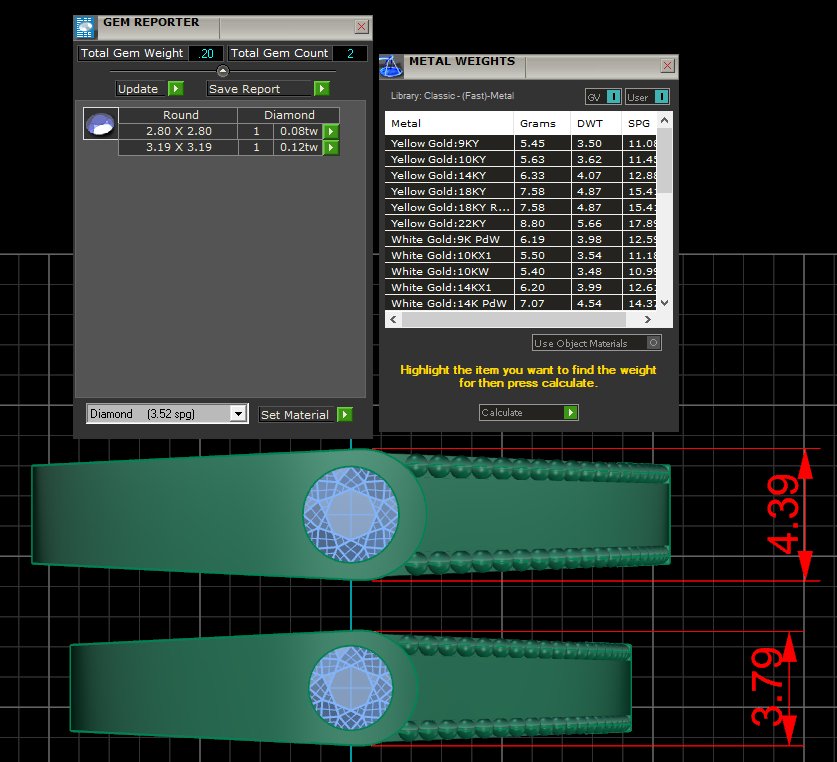Click the Round header in gem table
837x762 pixels.
tap(178, 115)
